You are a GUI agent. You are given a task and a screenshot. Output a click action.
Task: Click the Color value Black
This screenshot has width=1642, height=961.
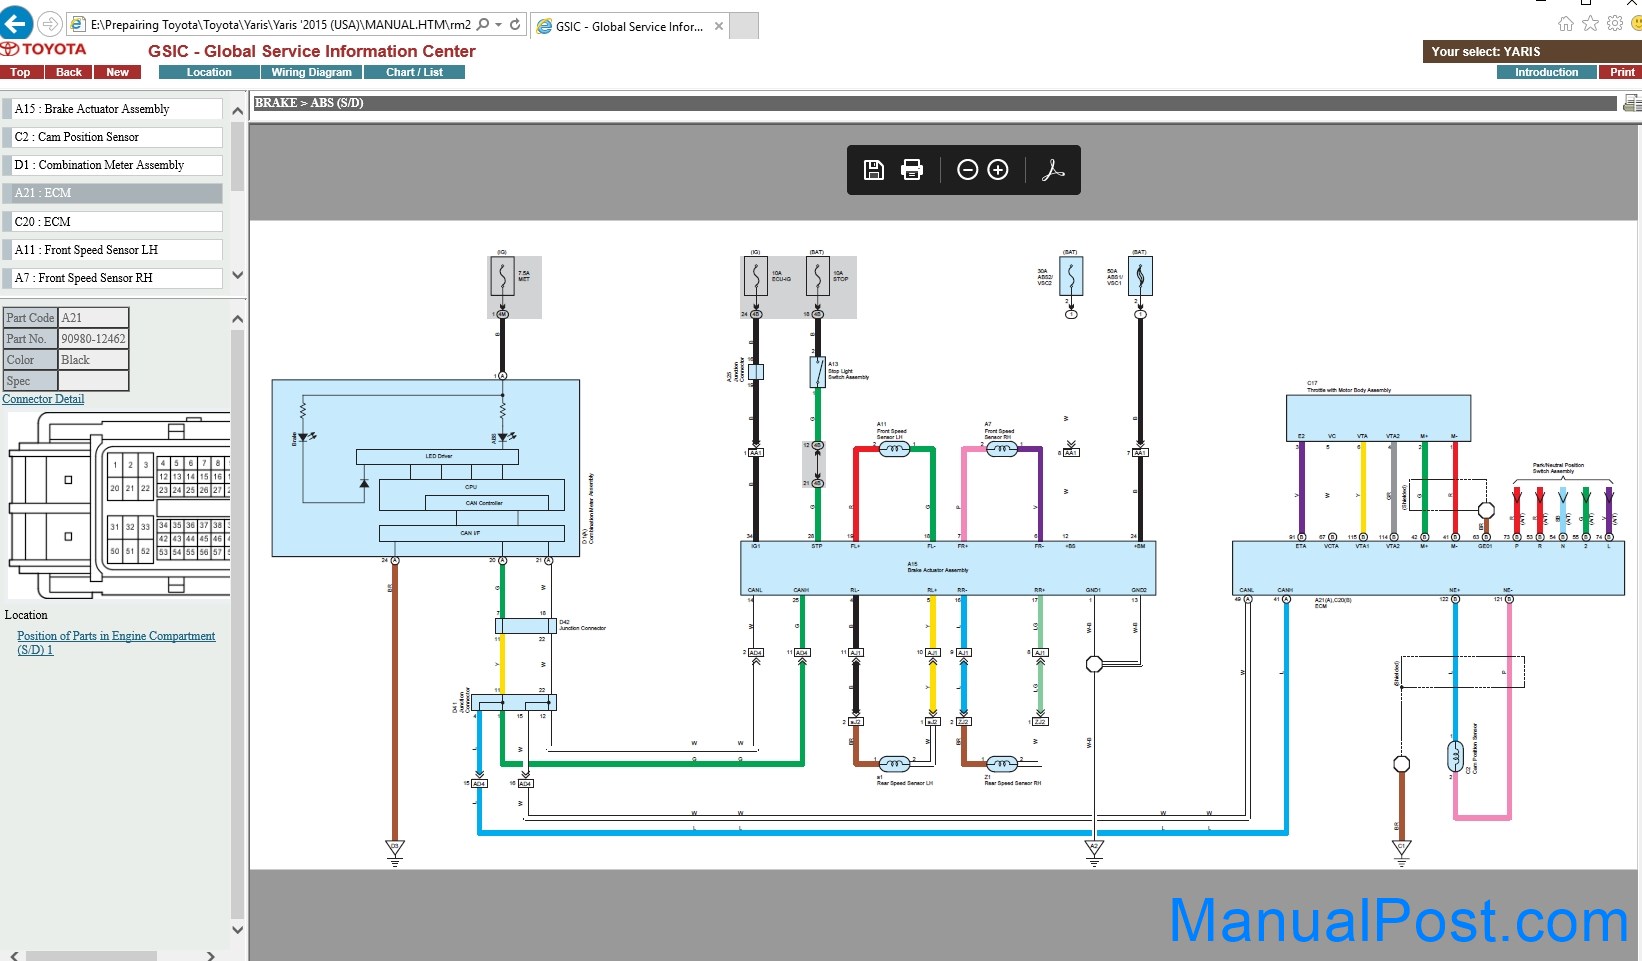pos(94,360)
